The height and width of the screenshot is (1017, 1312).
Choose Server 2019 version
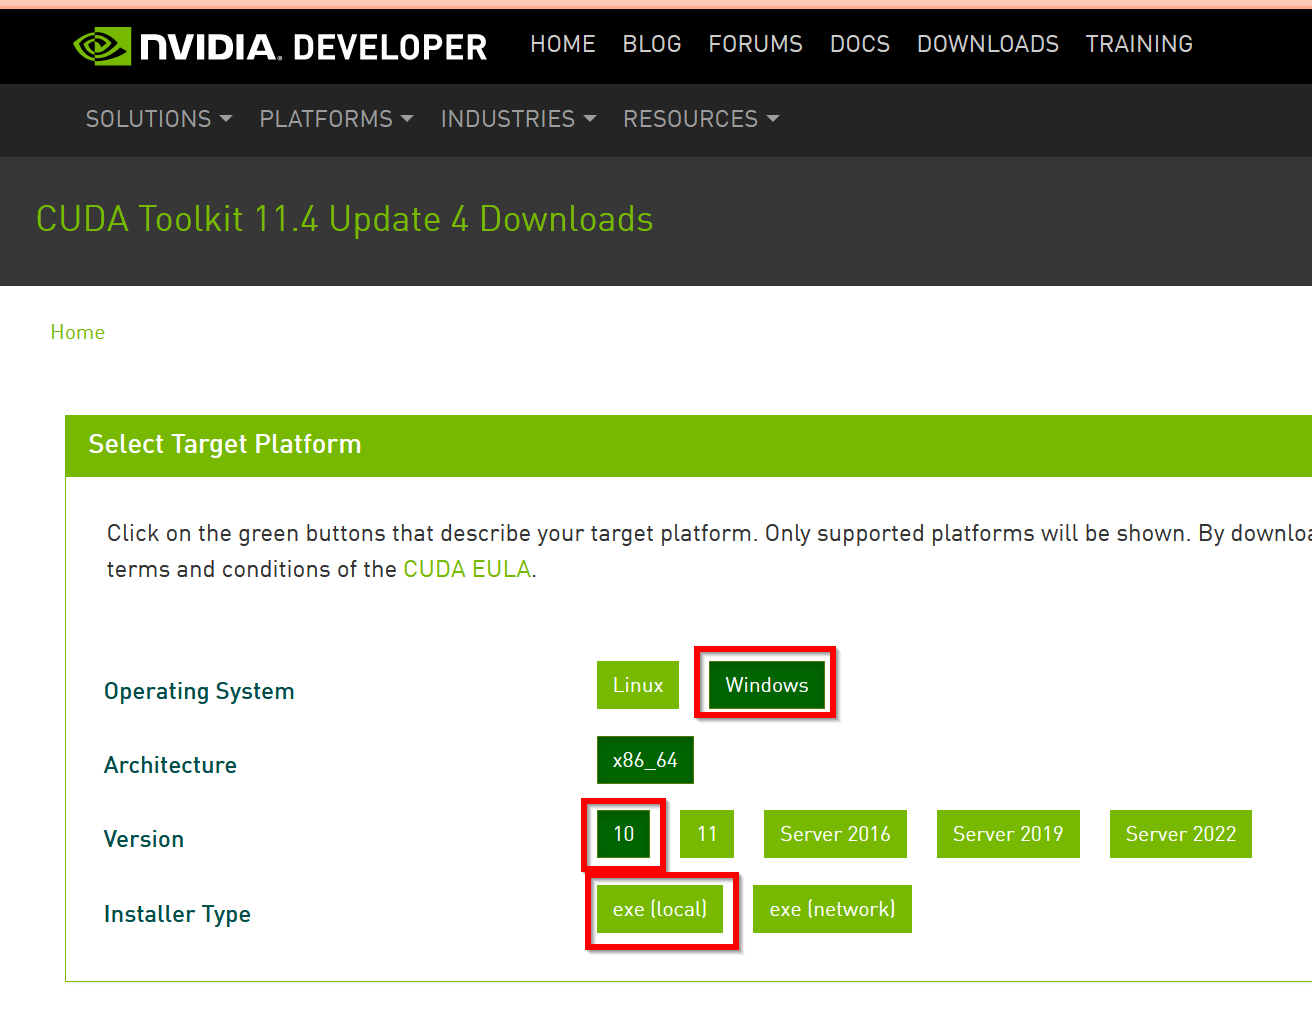point(1008,834)
